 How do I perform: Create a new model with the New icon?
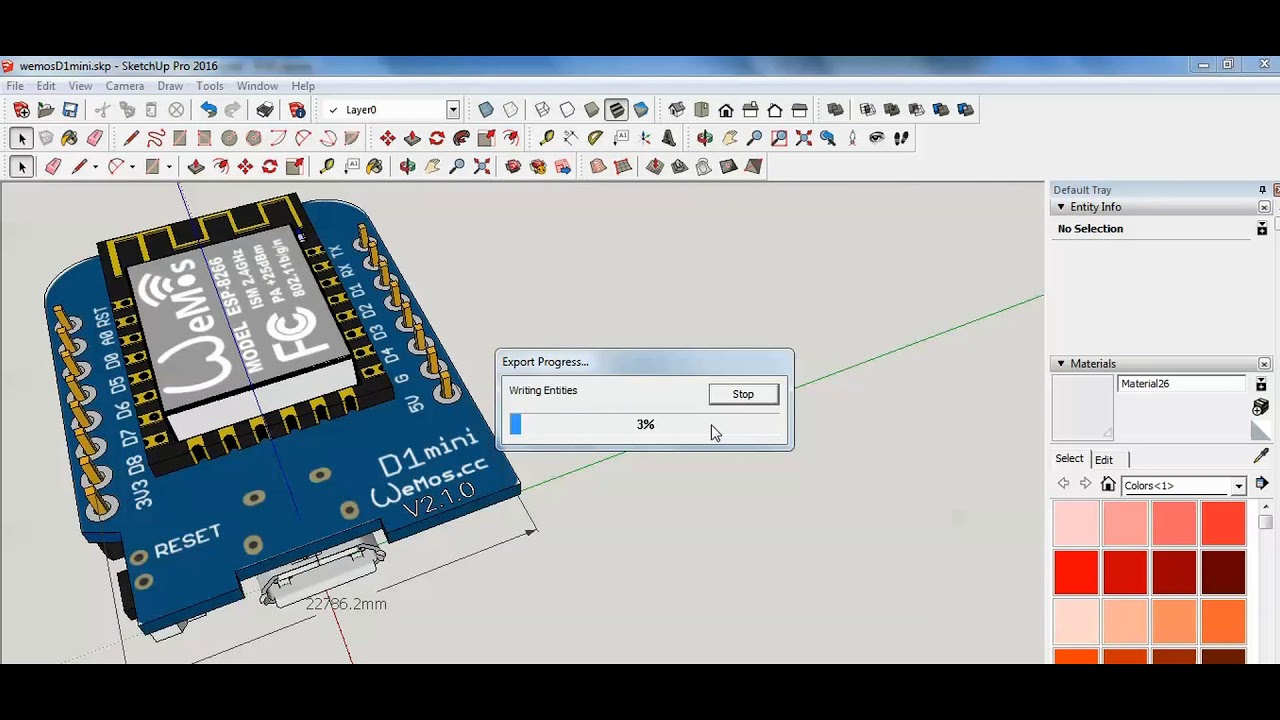(21, 110)
